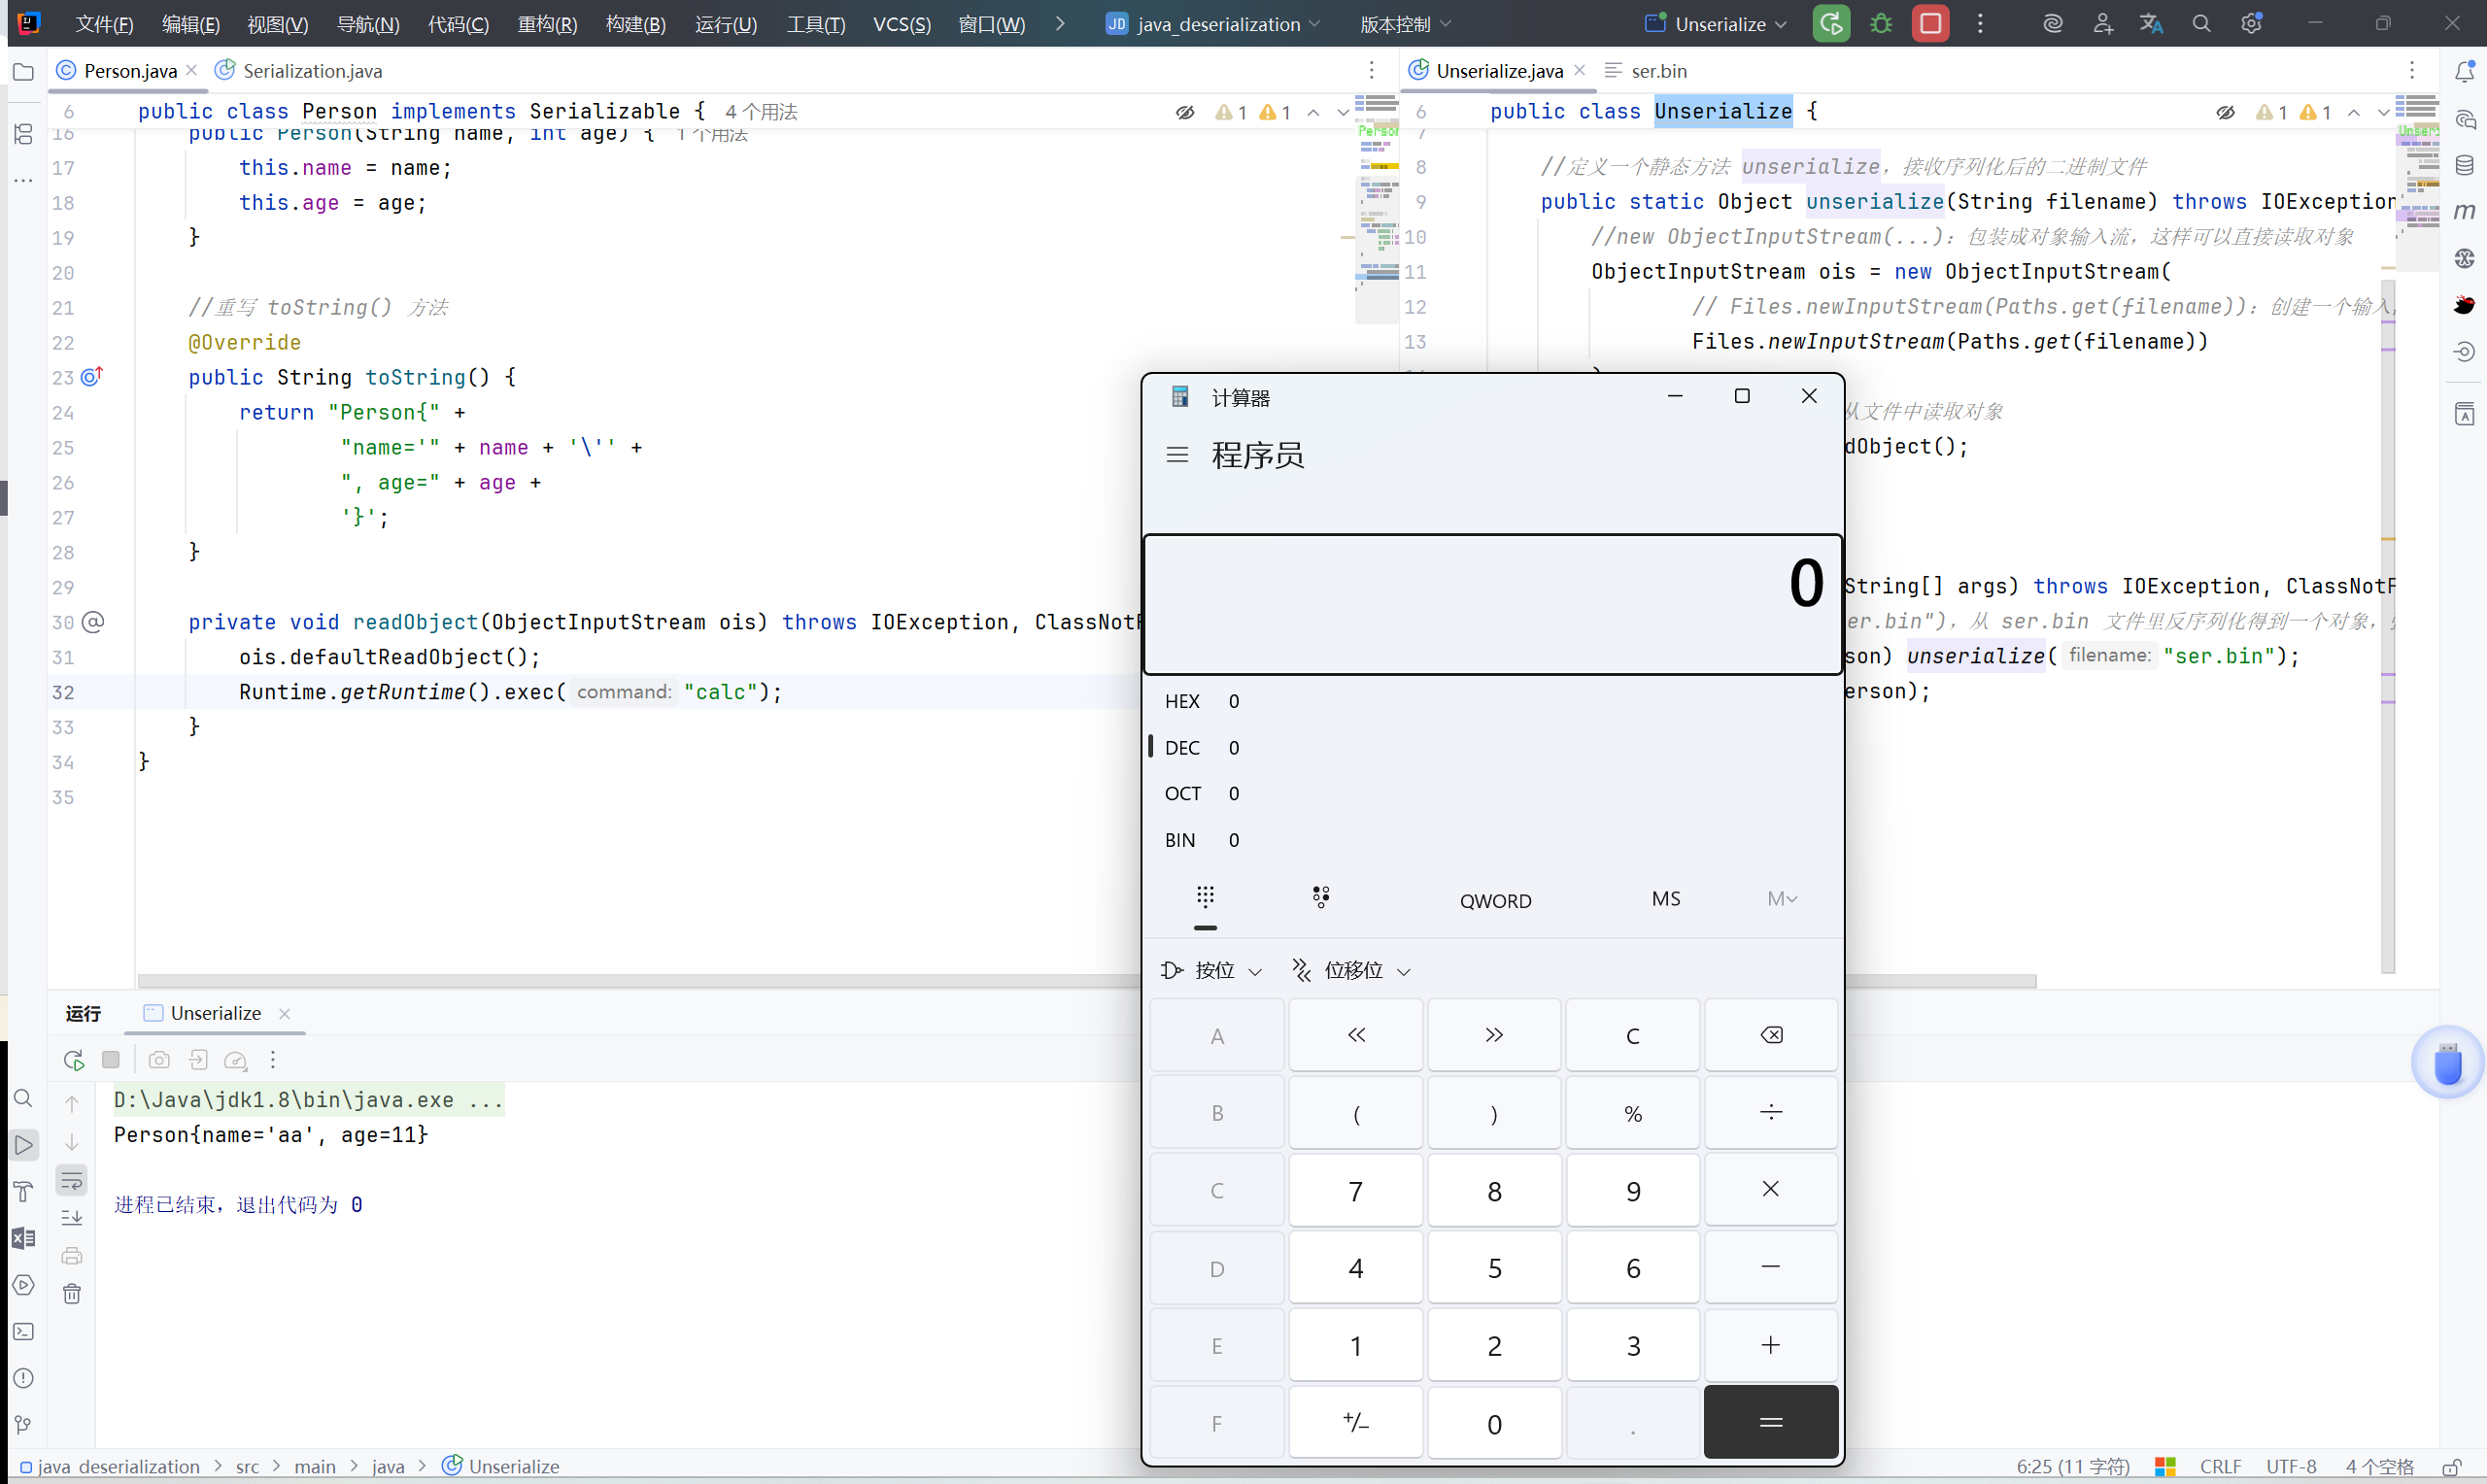The height and width of the screenshot is (1484, 2487).
Task: Open the Database tool window icon
Action: click(x=2465, y=166)
